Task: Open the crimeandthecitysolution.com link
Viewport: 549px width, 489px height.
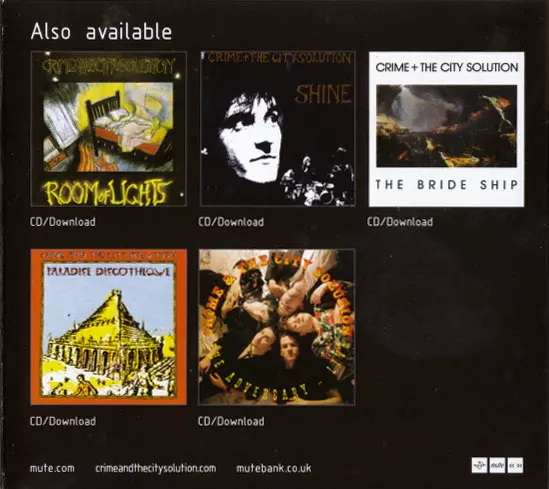Action: pyautogui.click(x=155, y=468)
